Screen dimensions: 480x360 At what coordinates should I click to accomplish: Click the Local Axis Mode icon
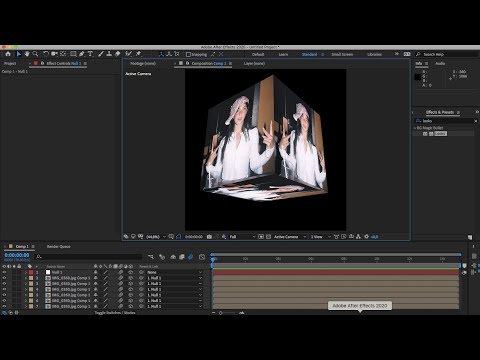(161, 54)
